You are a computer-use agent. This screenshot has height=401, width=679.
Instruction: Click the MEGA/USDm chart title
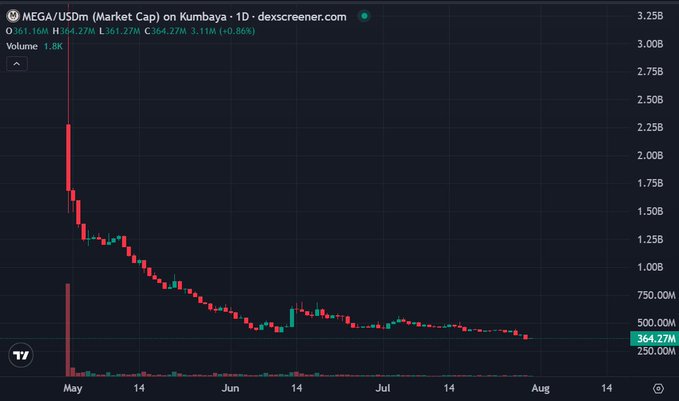point(184,16)
